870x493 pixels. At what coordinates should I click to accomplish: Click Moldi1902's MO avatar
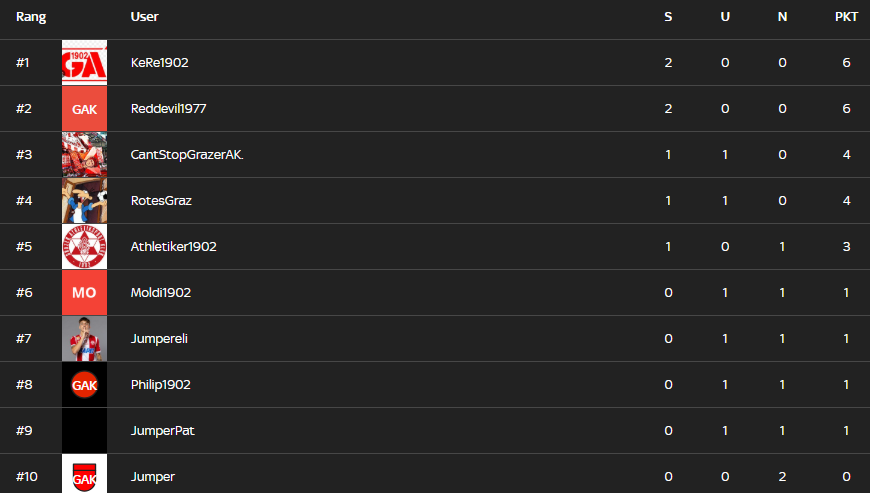84,293
